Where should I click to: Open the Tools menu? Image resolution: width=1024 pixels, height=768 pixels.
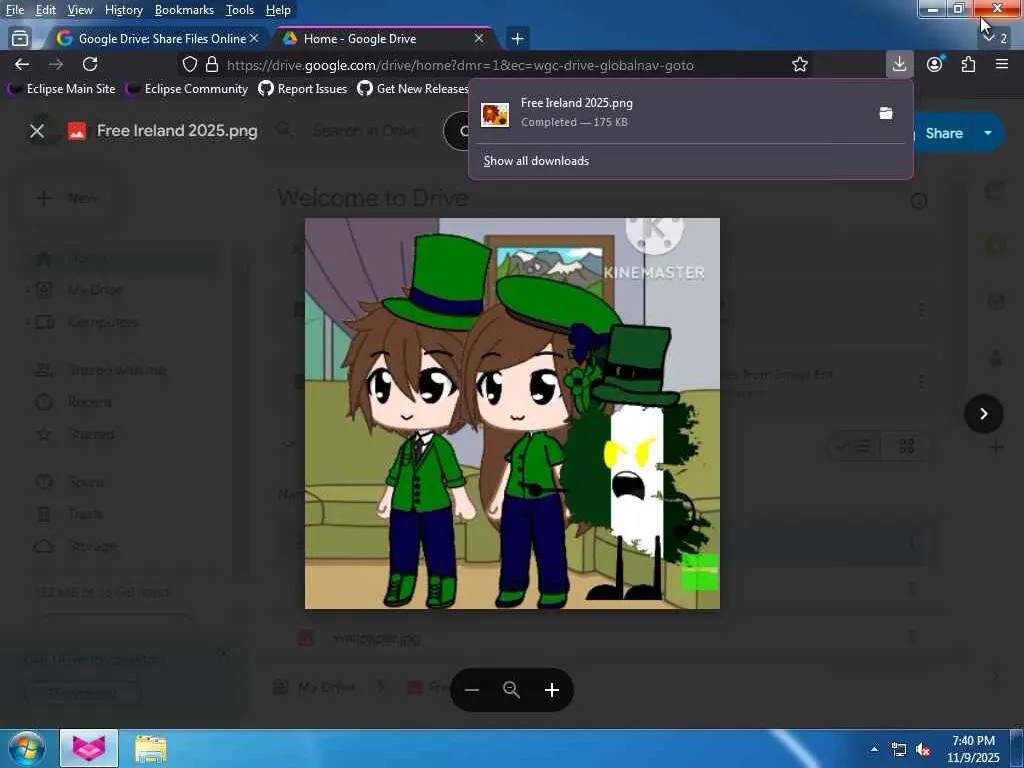(x=240, y=10)
